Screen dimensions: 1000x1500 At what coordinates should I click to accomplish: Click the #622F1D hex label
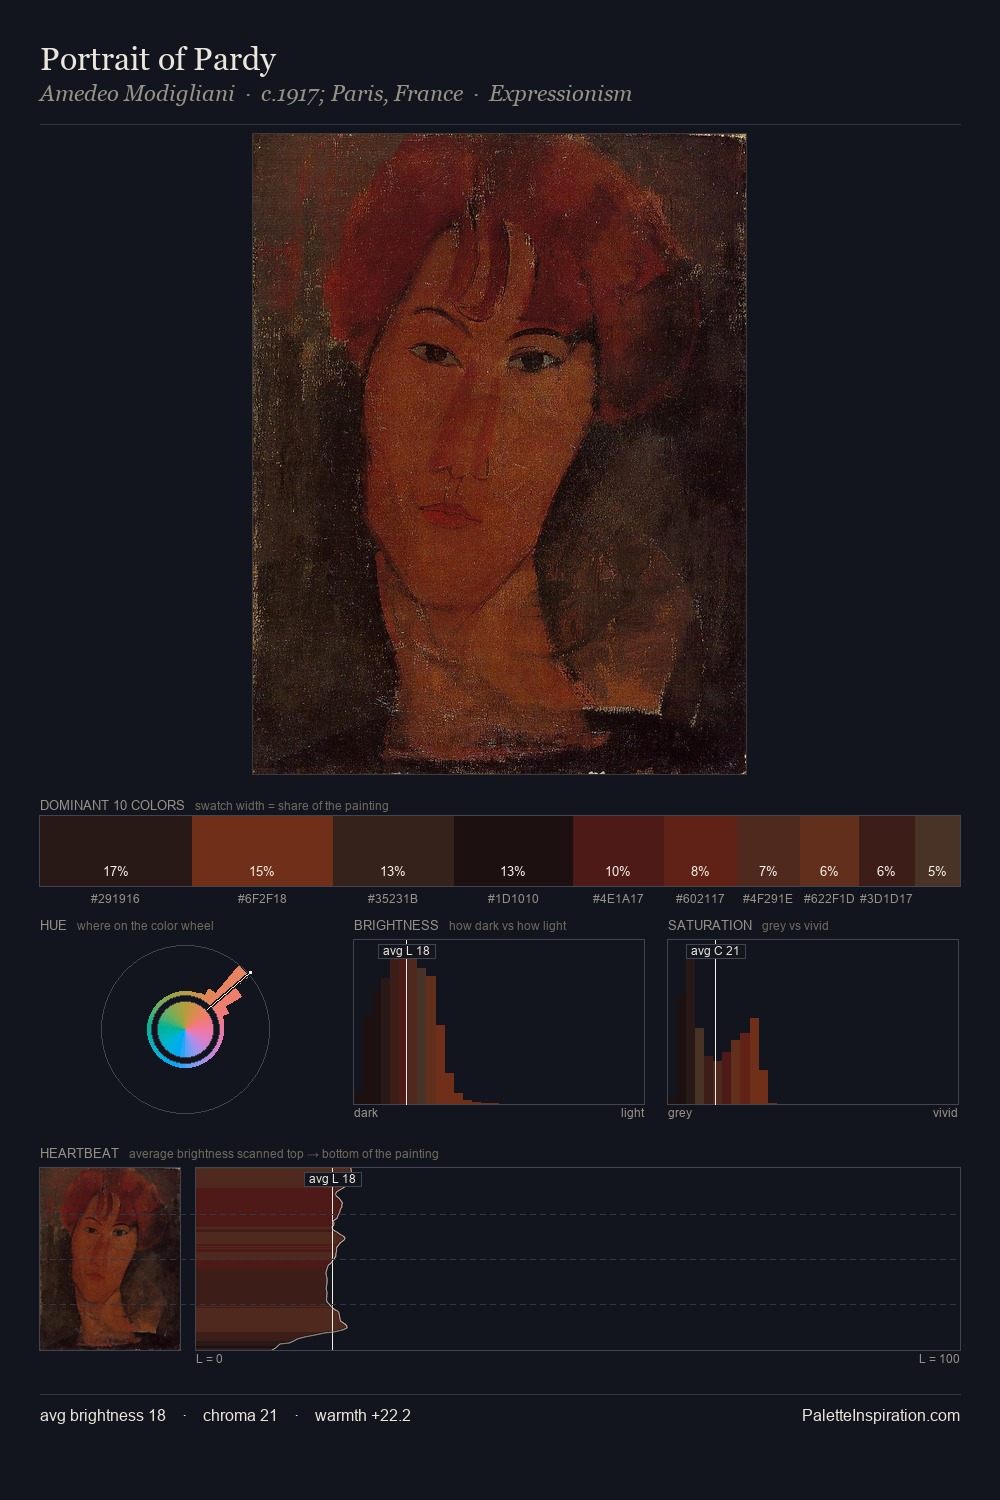click(829, 899)
